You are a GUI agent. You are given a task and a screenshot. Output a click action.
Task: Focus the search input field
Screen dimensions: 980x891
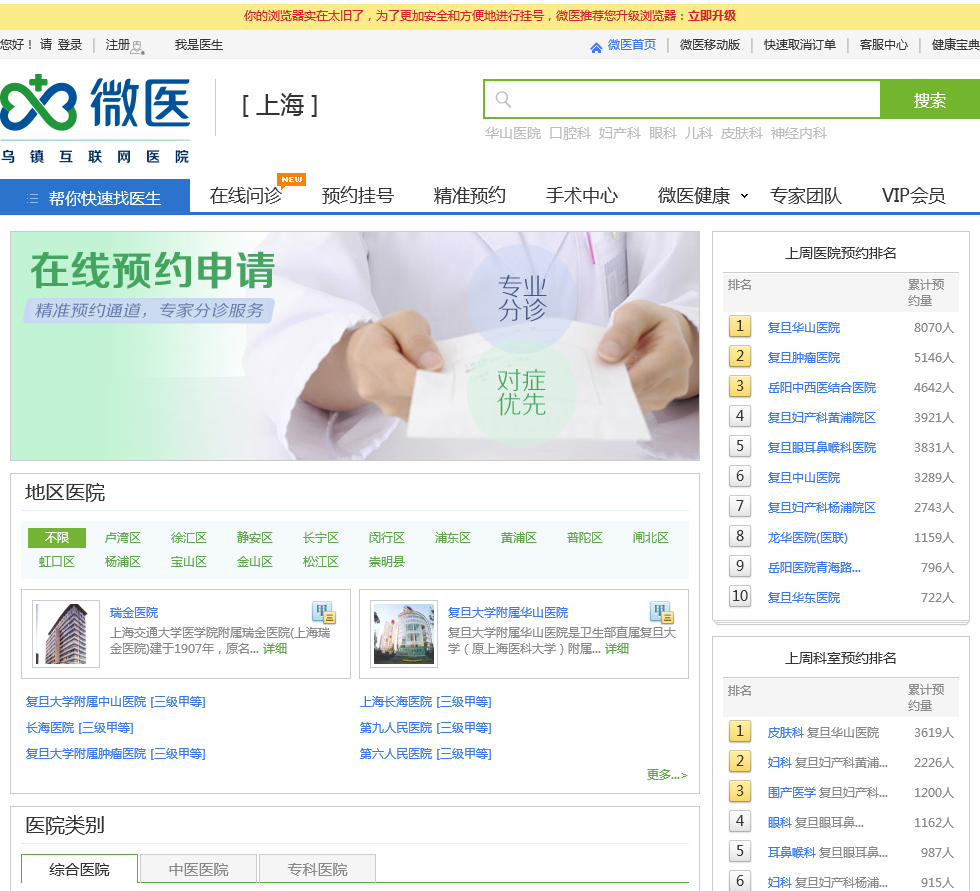(x=682, y=99)
